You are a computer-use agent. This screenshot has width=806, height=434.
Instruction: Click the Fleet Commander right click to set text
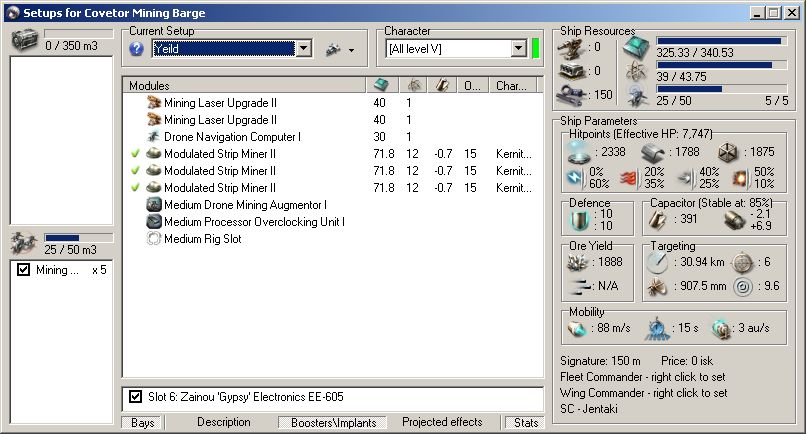643,377
